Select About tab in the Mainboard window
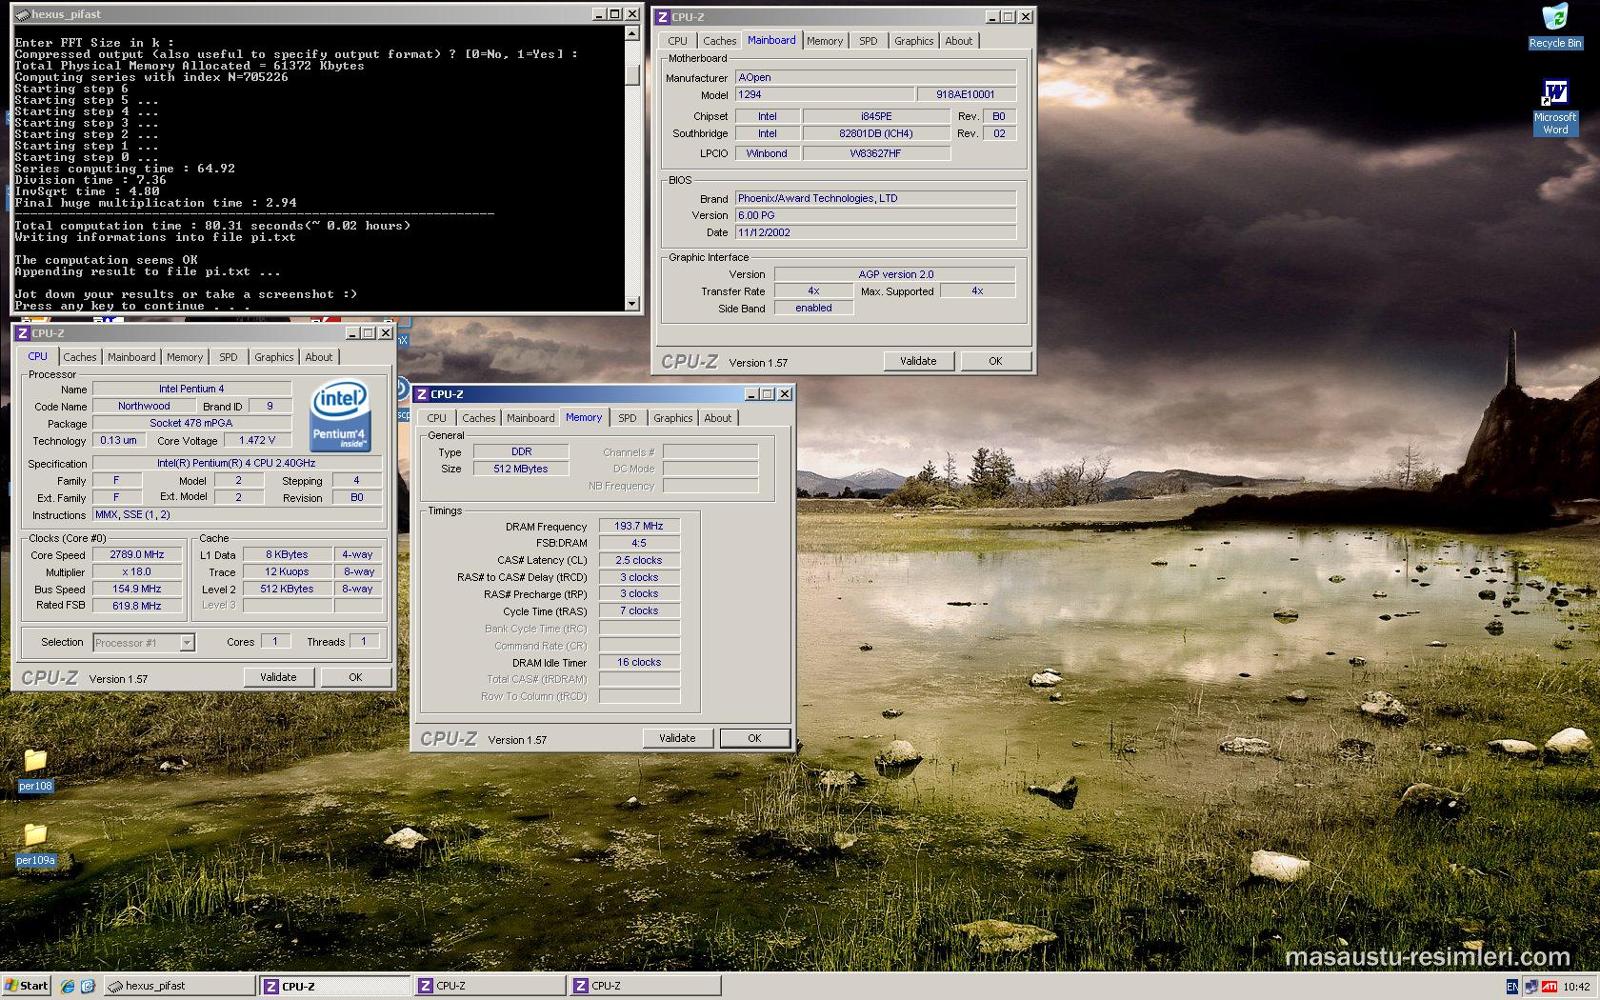1600x1000 pixels. 959,41
